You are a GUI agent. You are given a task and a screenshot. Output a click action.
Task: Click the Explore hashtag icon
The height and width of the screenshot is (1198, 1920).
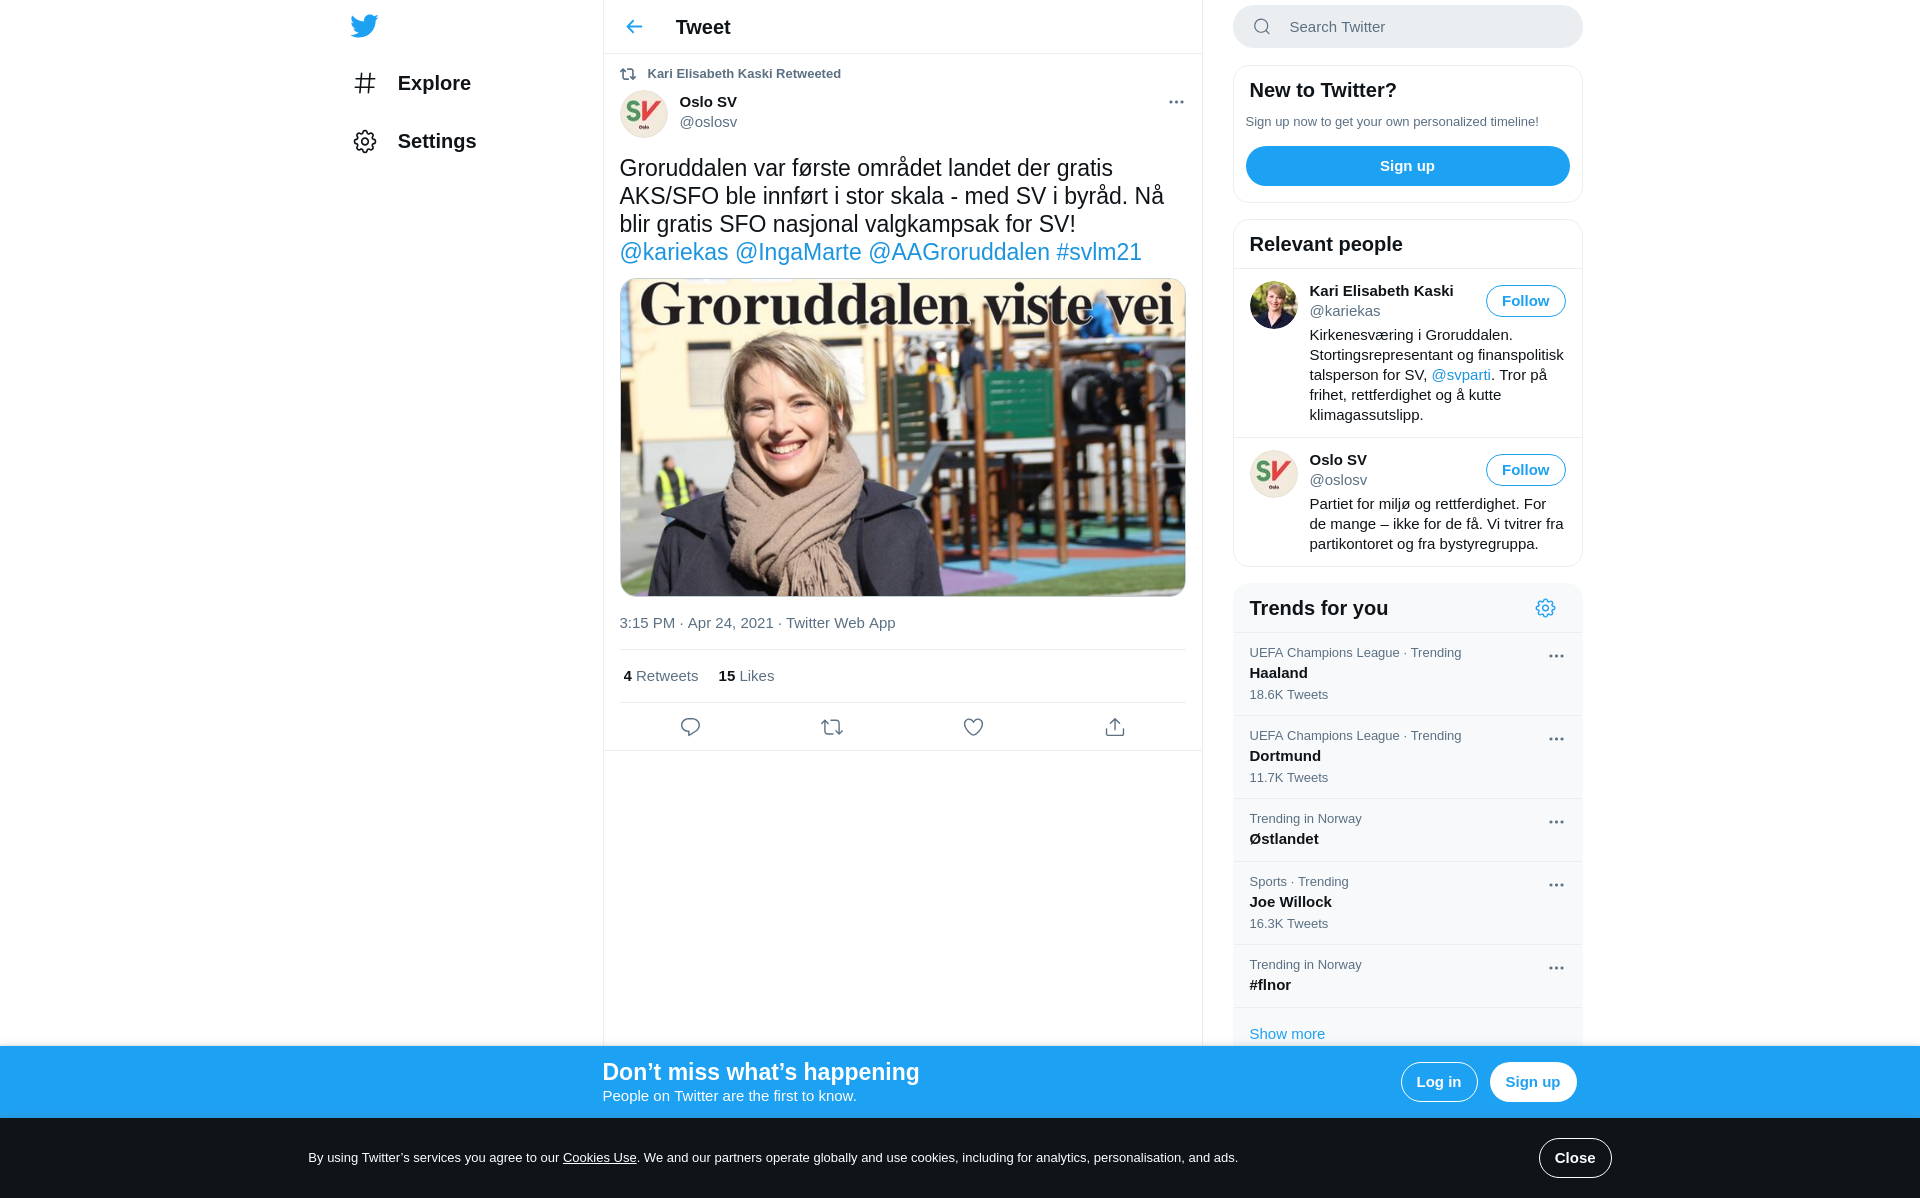(365, 83)
